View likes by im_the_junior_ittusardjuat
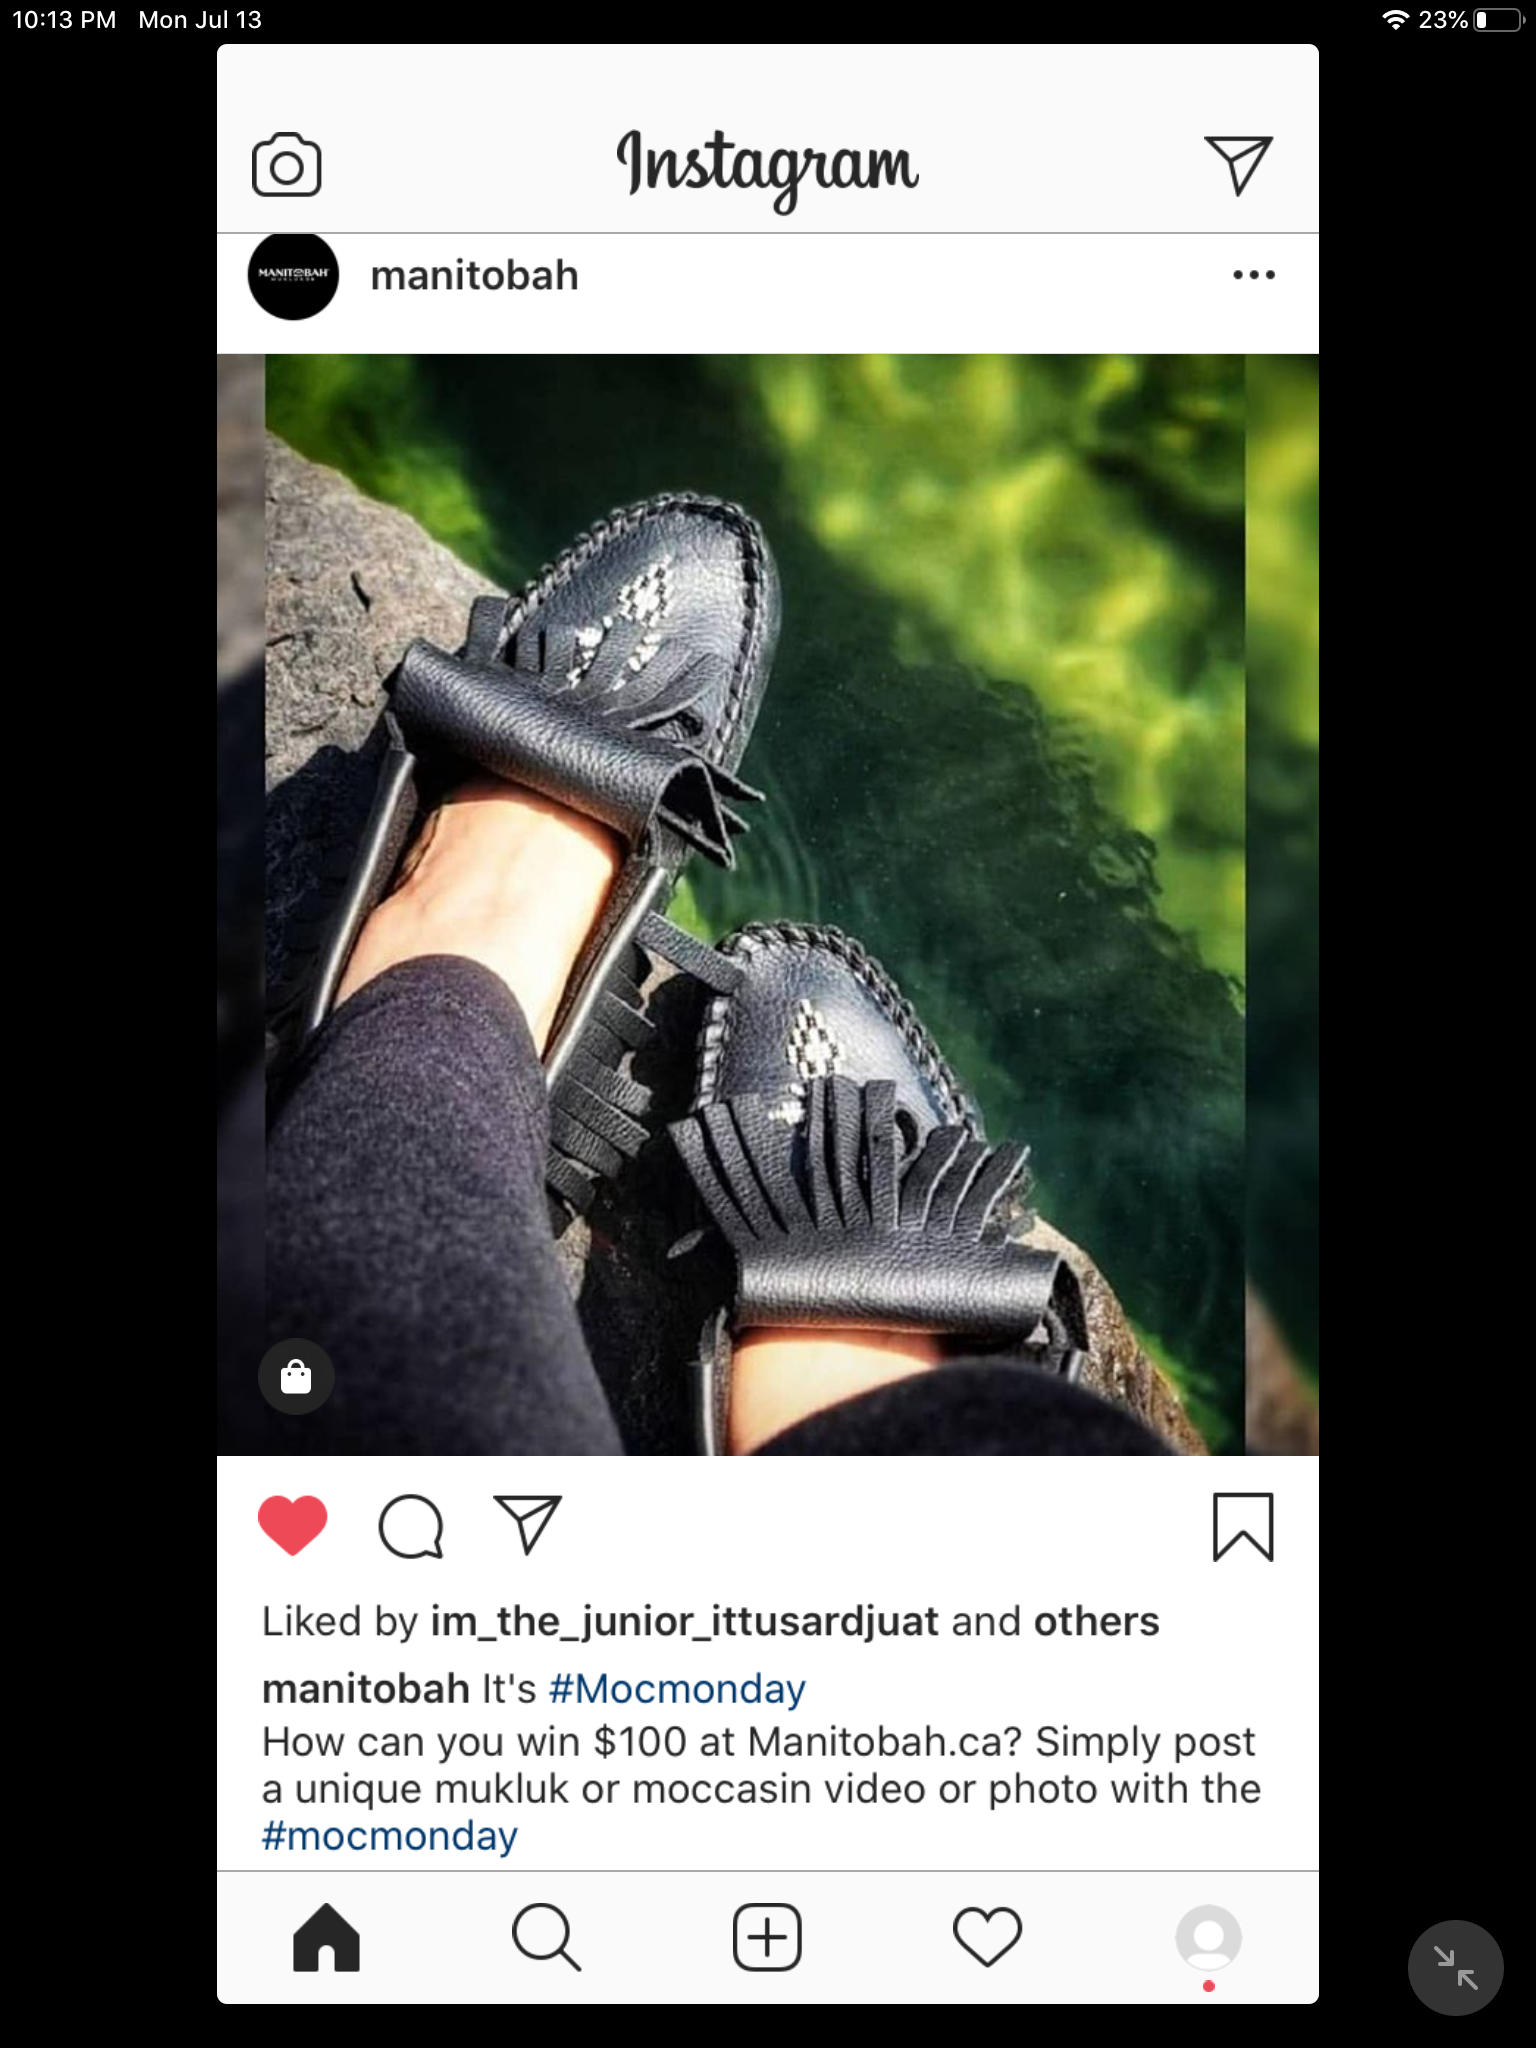This screenshot has width=1536, height=2048. point(685,1622)
